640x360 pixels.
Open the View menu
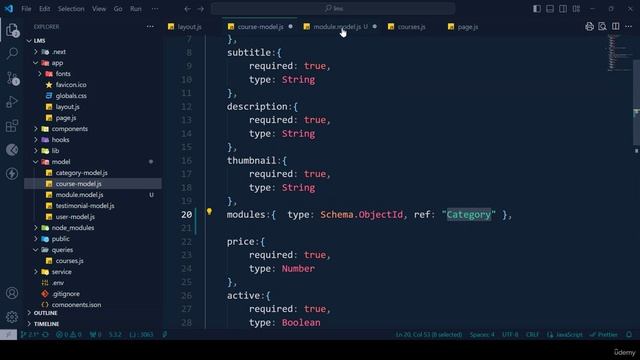(x=99, y=9)
